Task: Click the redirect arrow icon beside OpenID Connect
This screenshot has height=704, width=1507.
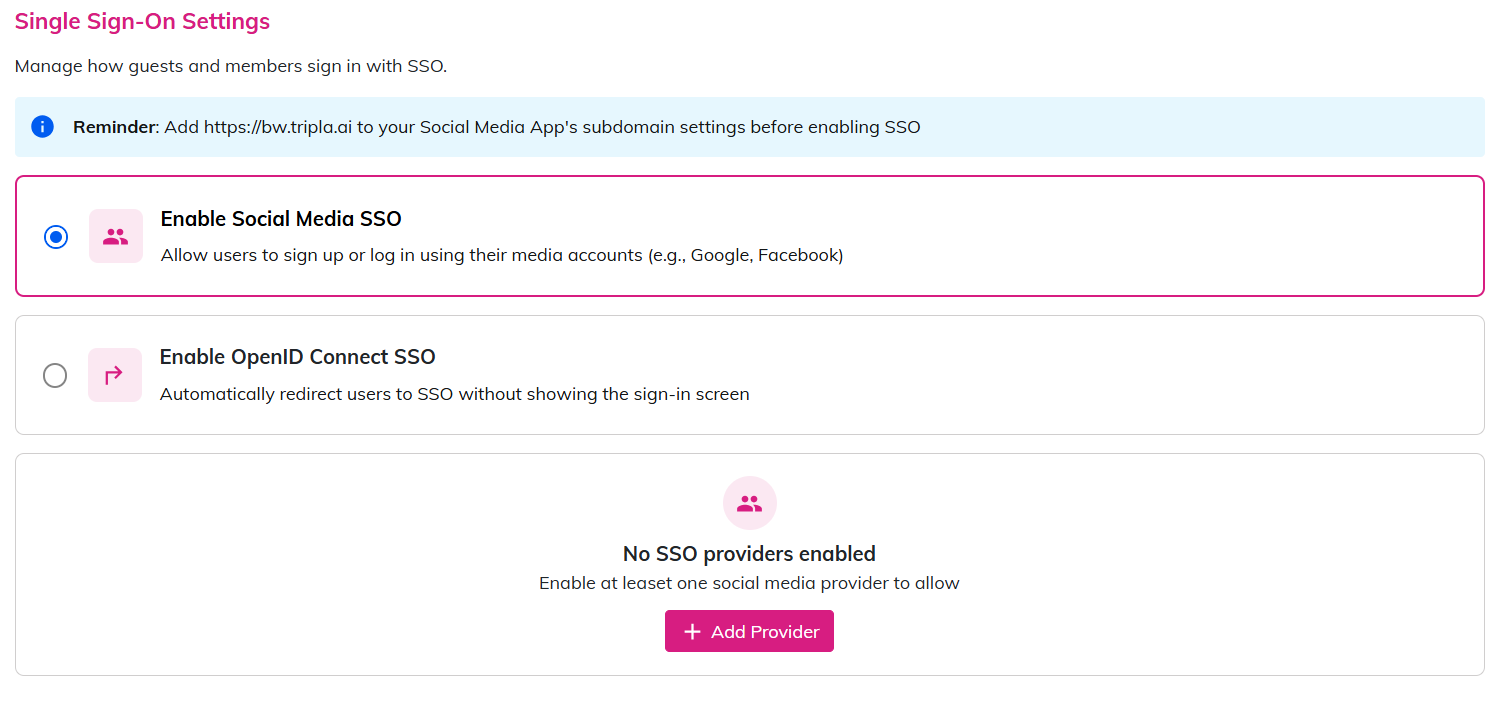Action: click(x=115, y=375)
